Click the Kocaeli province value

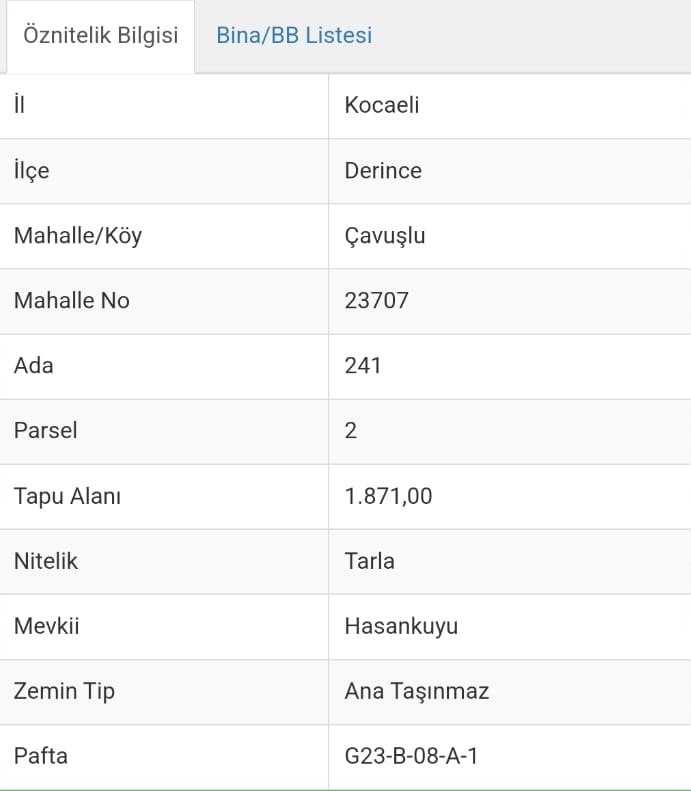click(x=382, y=105)
